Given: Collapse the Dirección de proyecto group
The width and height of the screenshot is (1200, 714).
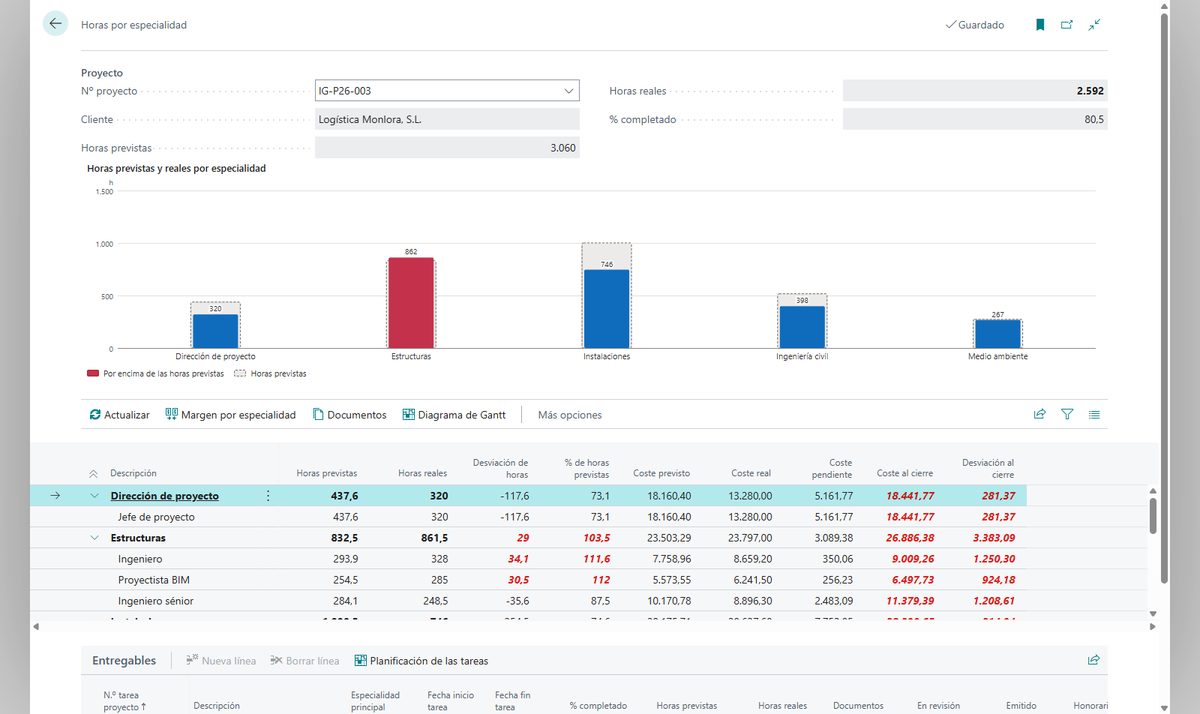Looking at the screenshot, I should (94, 496).
